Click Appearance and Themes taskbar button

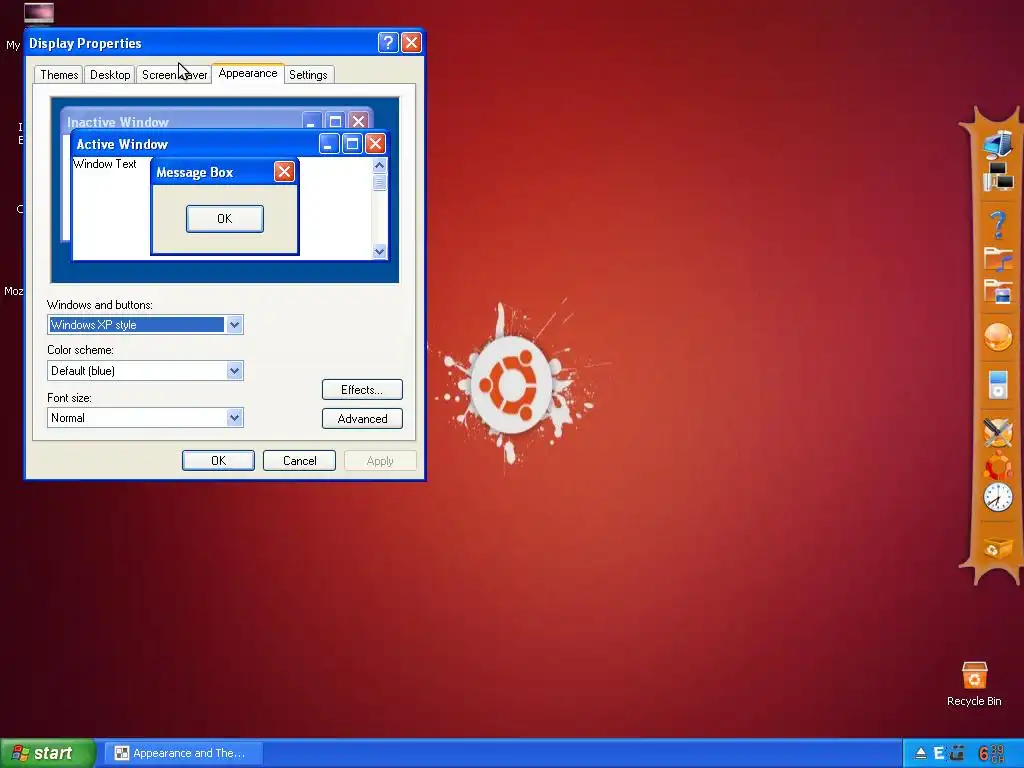point(185,753)
